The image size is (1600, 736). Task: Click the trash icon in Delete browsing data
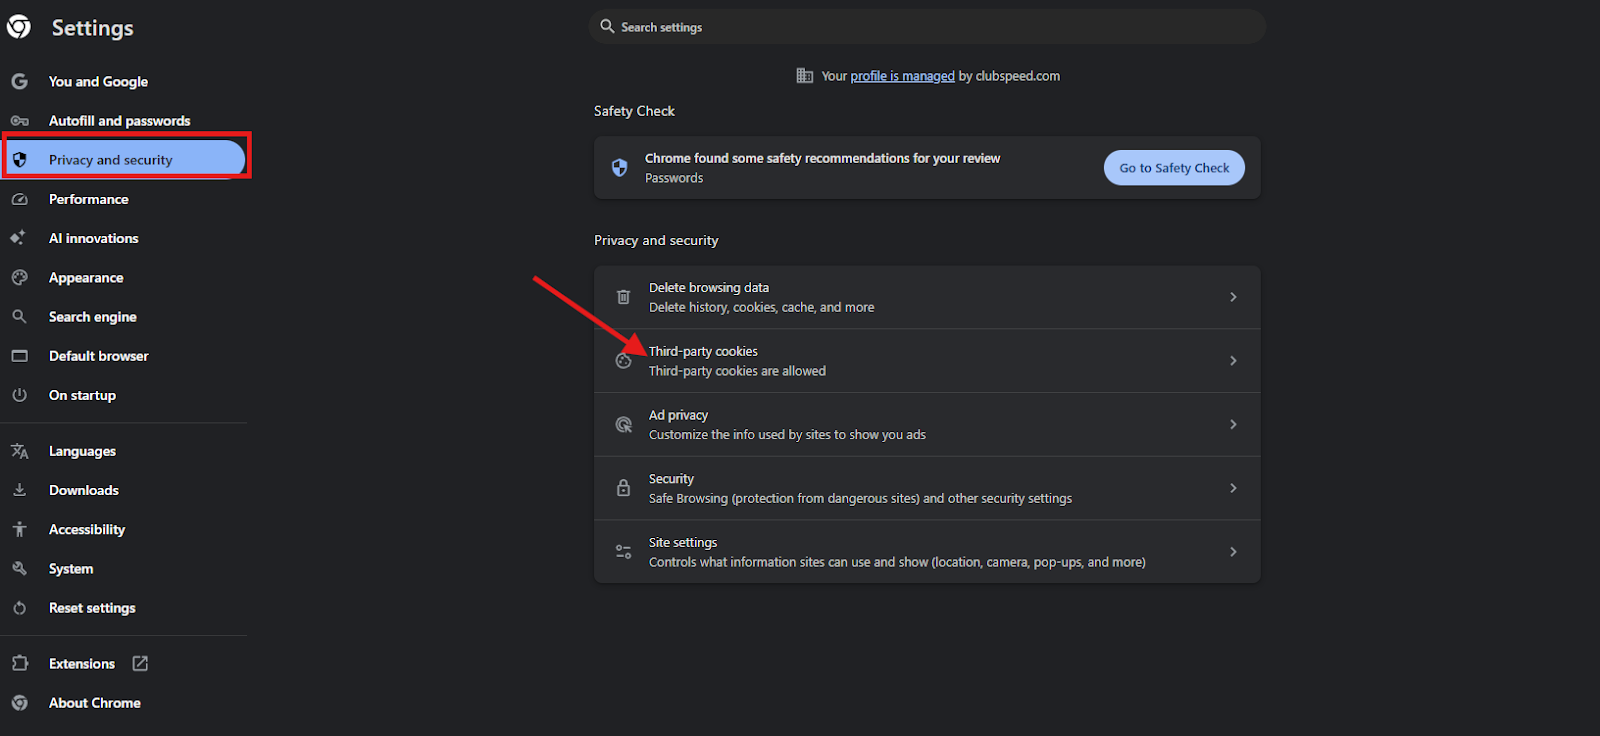pos(623,297)
